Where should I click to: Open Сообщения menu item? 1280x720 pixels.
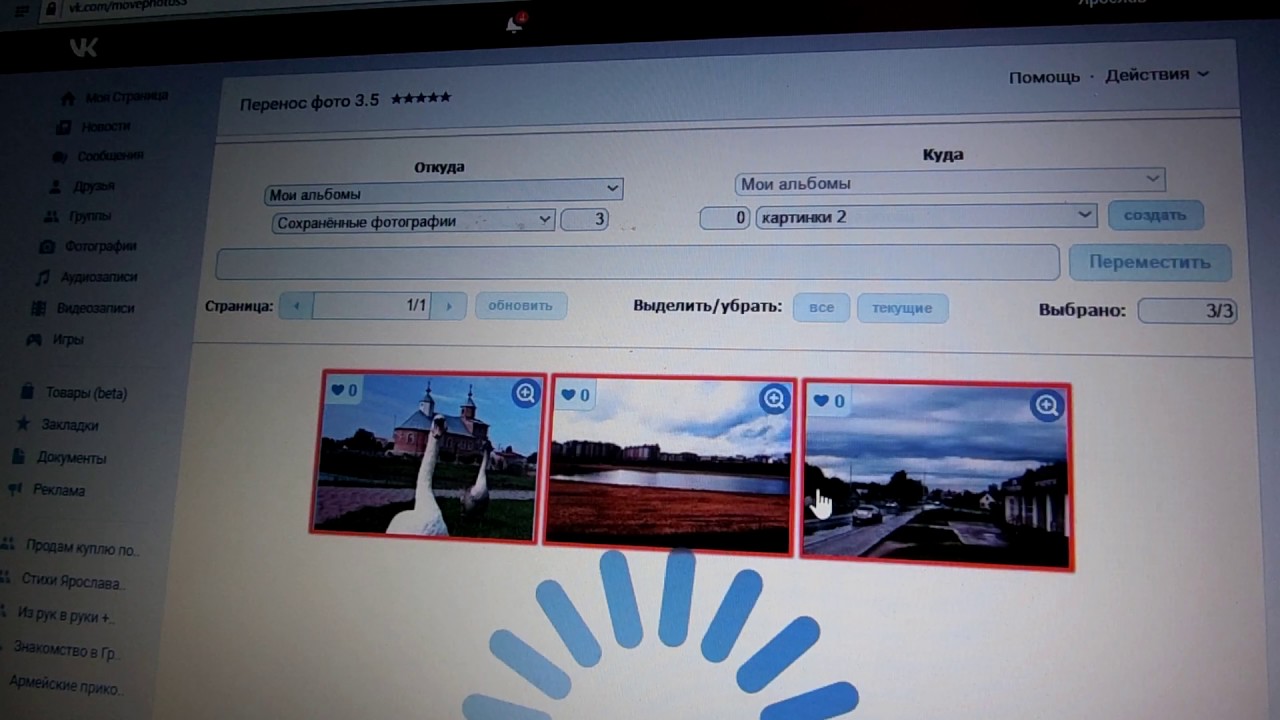111,156
